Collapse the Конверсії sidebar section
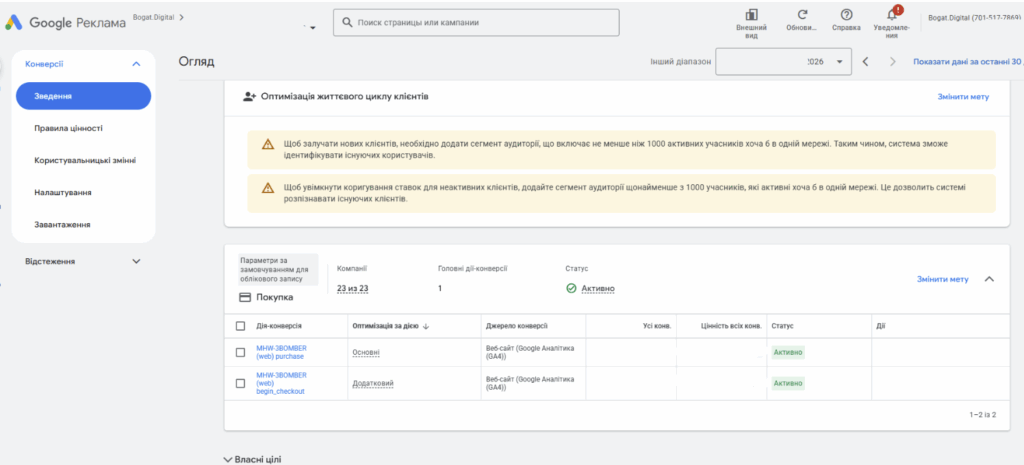Viewport: 1024px width, 465px height. pyautogui.click(x=136, y=64)
